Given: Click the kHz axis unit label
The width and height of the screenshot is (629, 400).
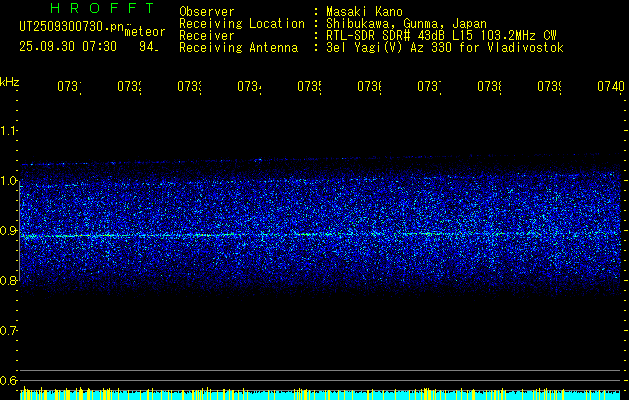Looking at the screenshot, I should click(x=9, y=83).
